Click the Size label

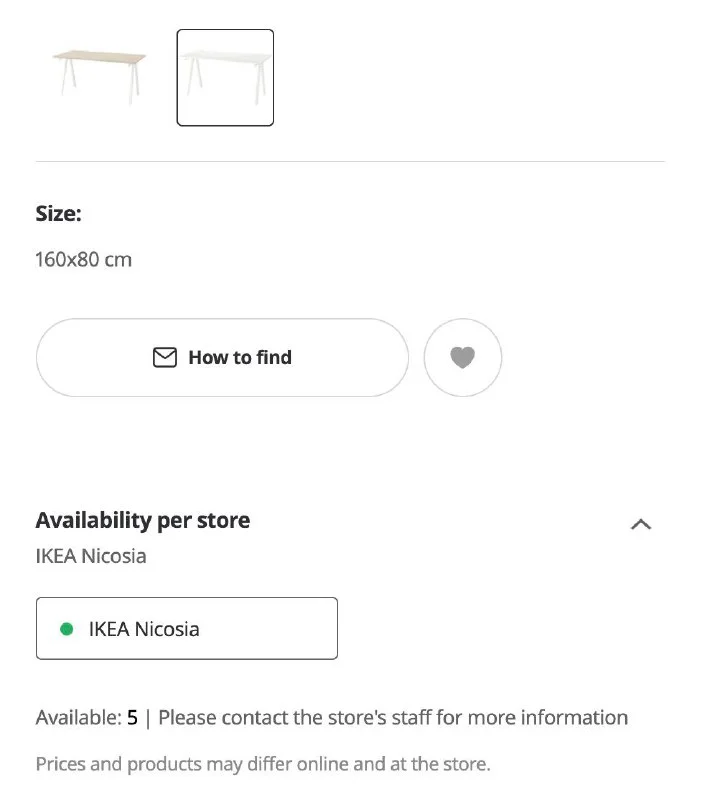pos(58,213)
